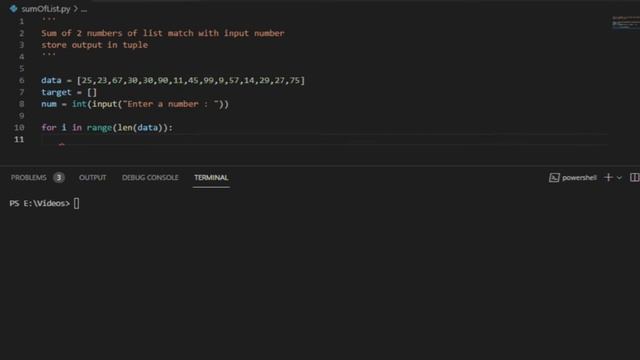The height and width of the screenshot is (360, 640).
Task: Click line number 6 in the gutter
Action: click(21, 80)
